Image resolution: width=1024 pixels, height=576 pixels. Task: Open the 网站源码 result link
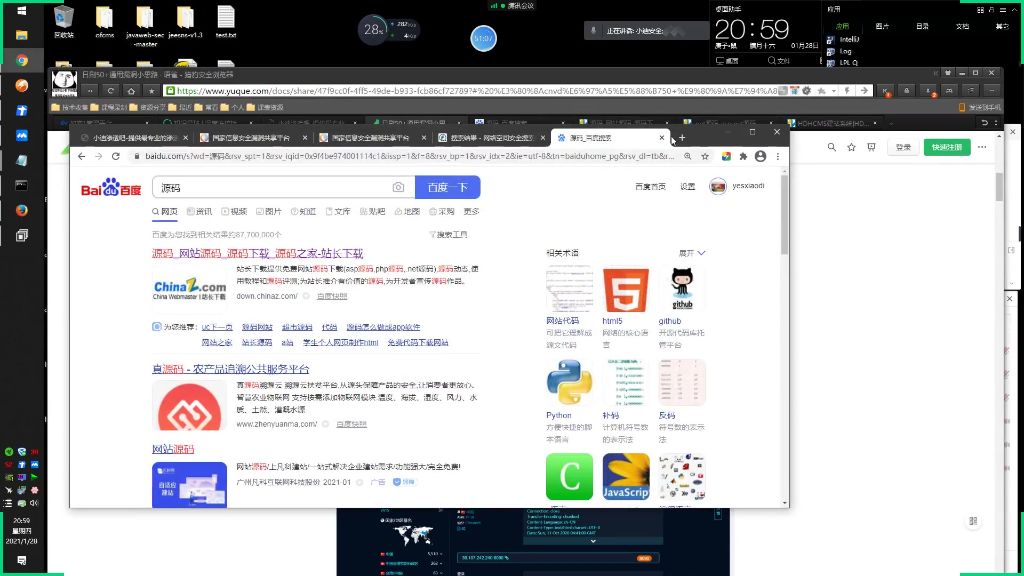click(x=173, y=449)
